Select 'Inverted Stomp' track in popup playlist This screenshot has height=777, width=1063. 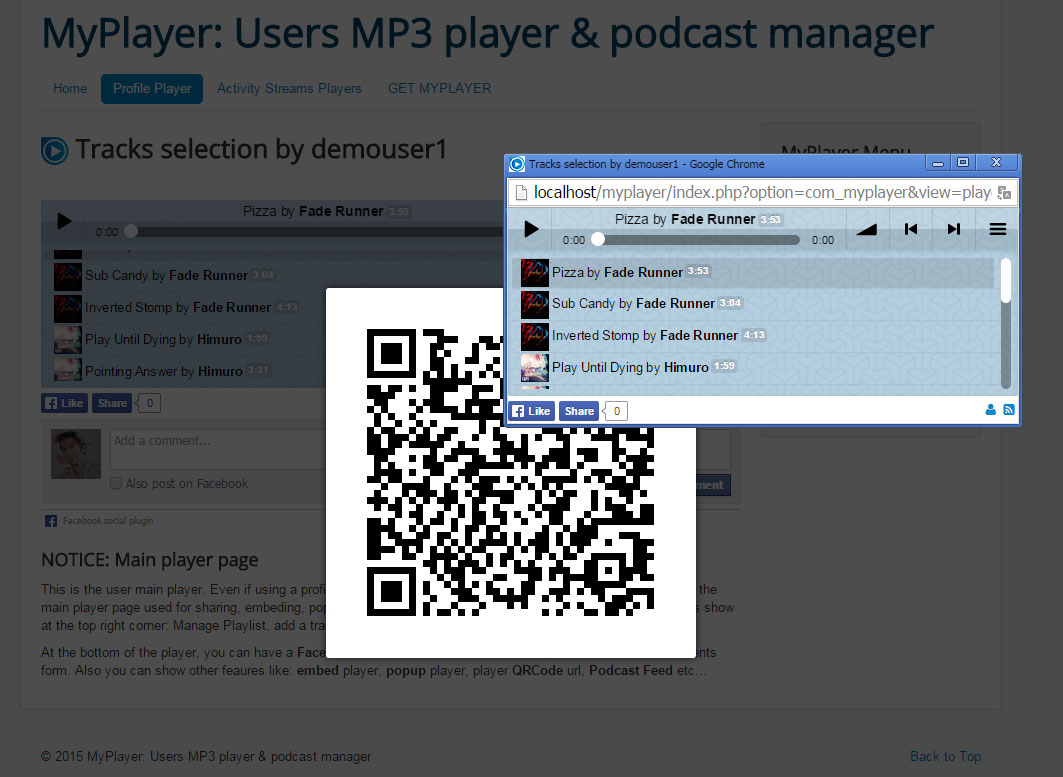pyautogui.click(x=644, y=336)
